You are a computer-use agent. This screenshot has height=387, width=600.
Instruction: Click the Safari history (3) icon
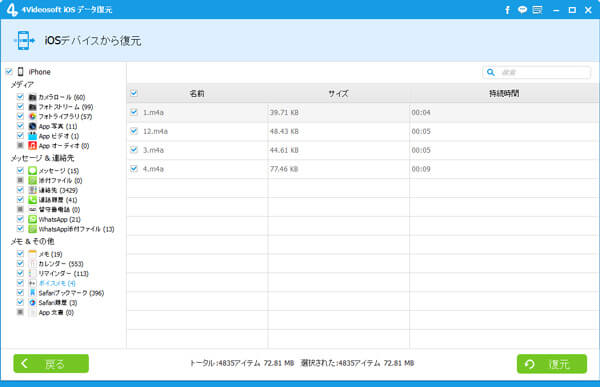point(33,302)
